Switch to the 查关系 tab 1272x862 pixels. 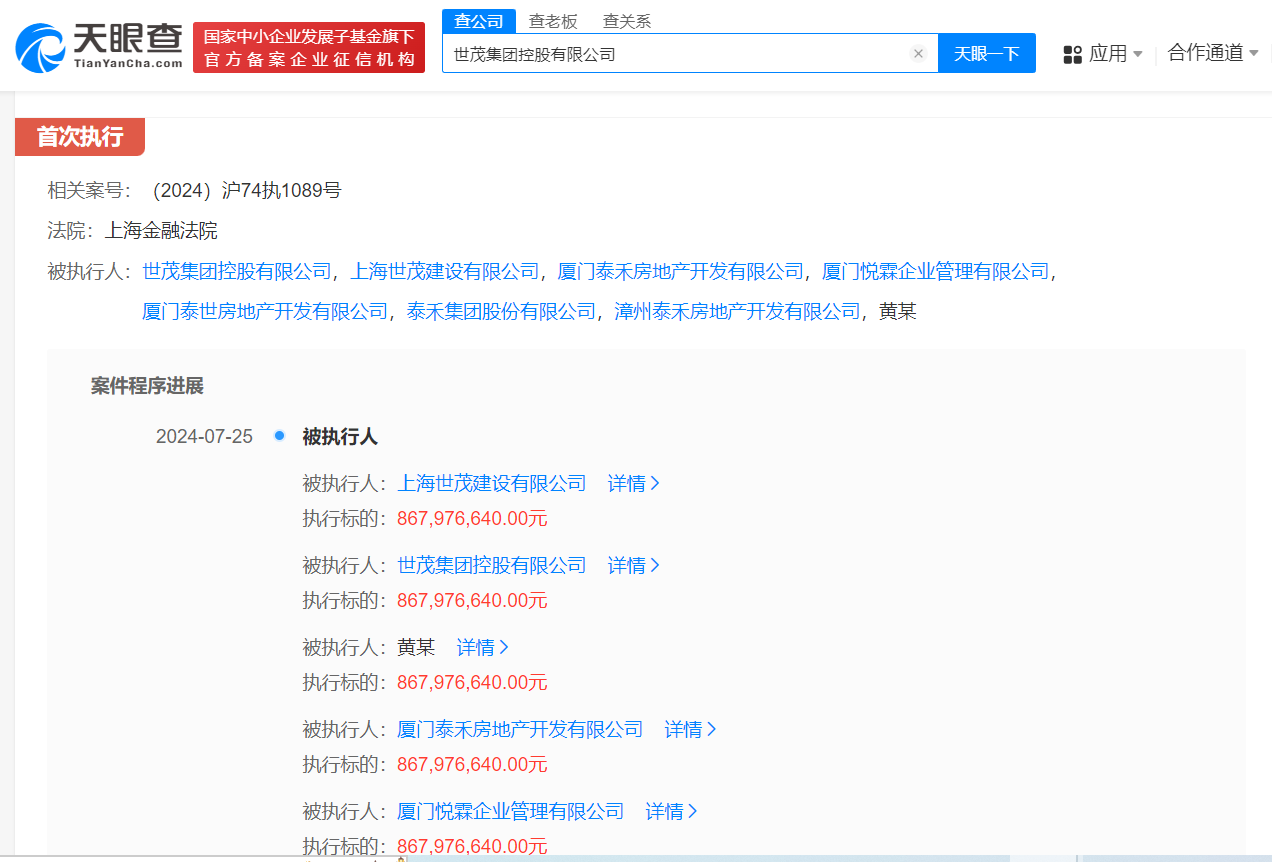pyautogui.click(x=626, y=20)
